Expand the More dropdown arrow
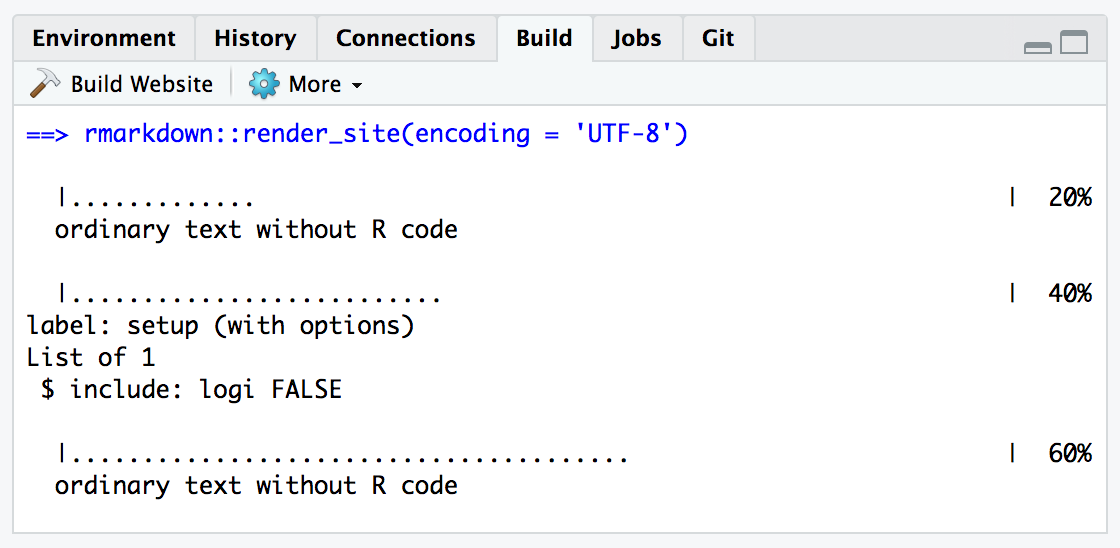 point(357,86)
